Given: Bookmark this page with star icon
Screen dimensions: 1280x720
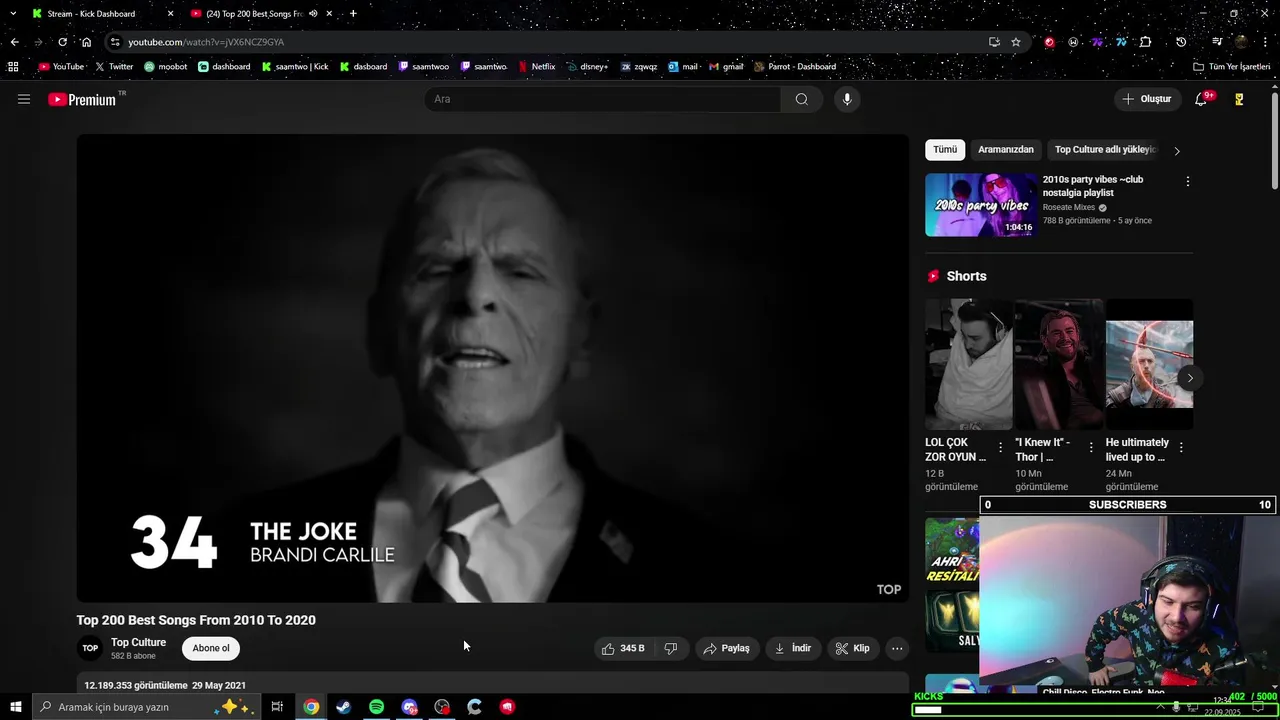Looking at the screenshot, I should (1016, 42).
